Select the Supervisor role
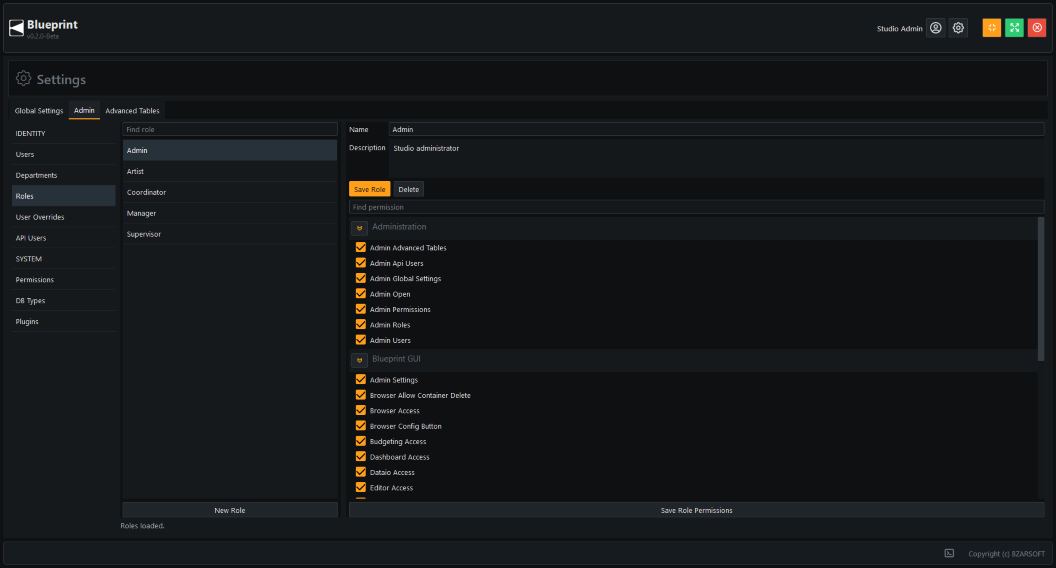This screenshot has height=568, width=1056. click(230, 234)
